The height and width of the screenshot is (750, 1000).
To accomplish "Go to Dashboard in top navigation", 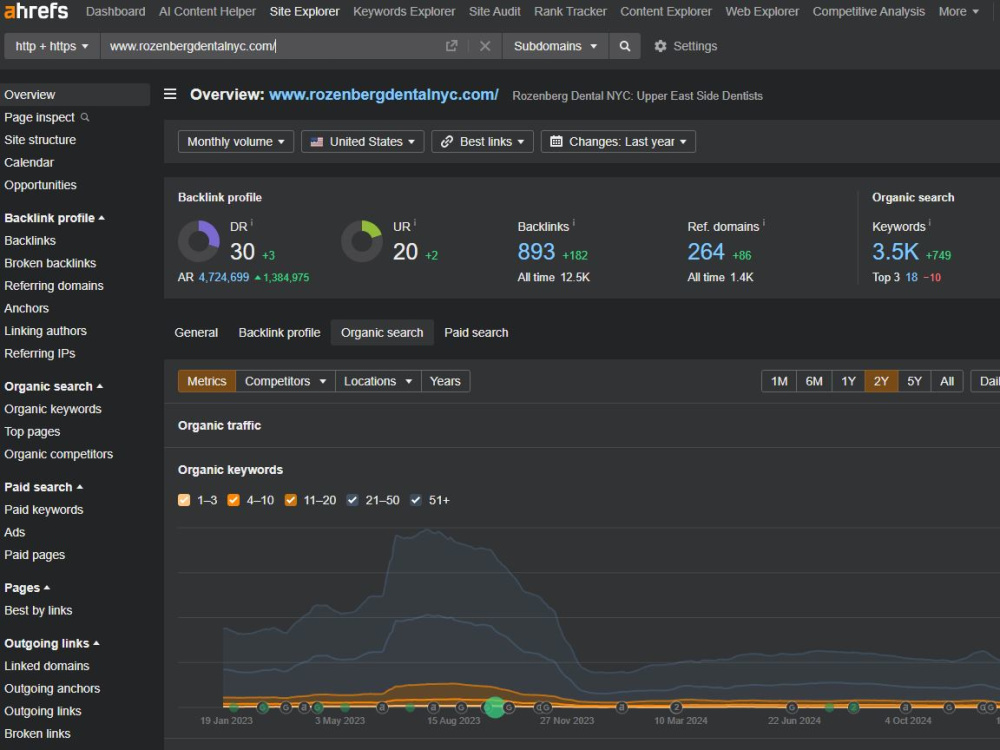I will (x=115, y=11).
